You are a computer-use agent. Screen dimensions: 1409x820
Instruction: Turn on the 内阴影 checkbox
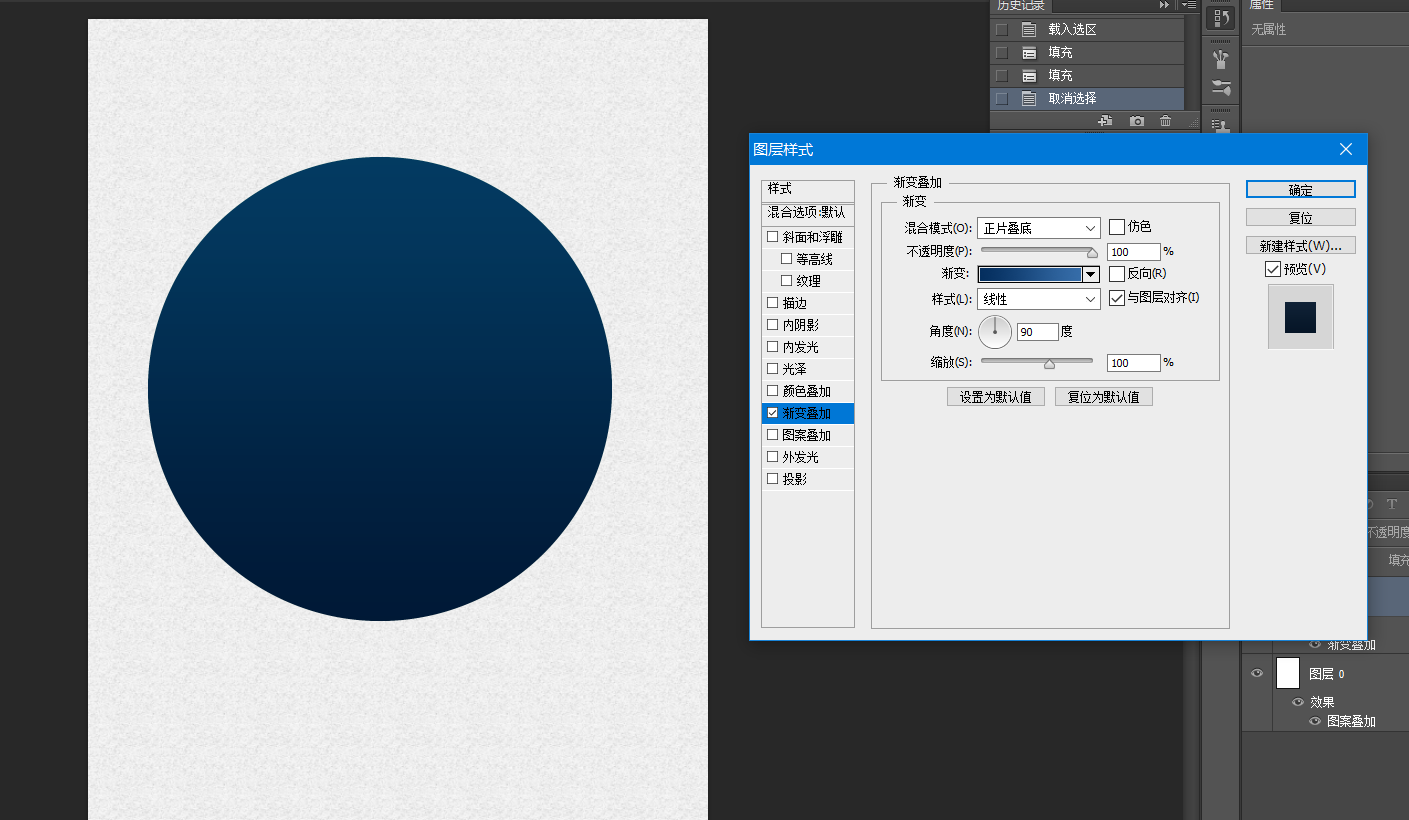[x=772, y=325]
